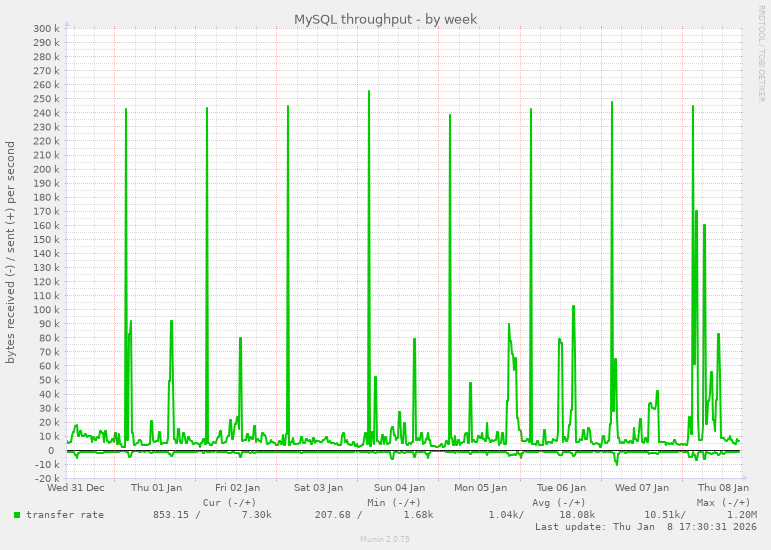
Task: Click the 'Mon 05 Jan' axis label
Action: pos(480,488)
